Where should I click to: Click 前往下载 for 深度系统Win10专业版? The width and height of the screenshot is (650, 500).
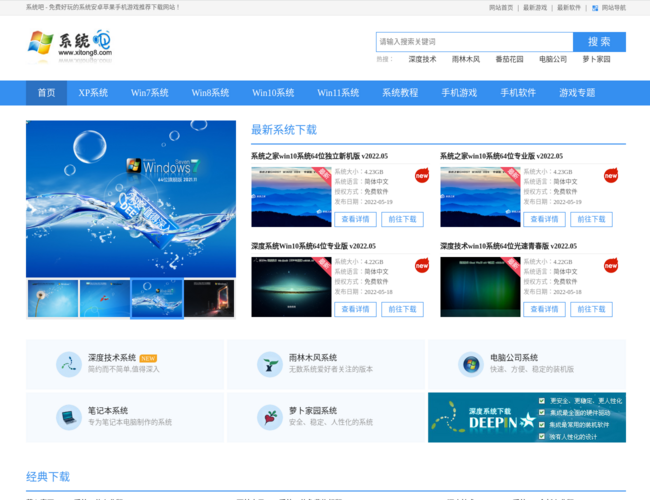[403, 309]
